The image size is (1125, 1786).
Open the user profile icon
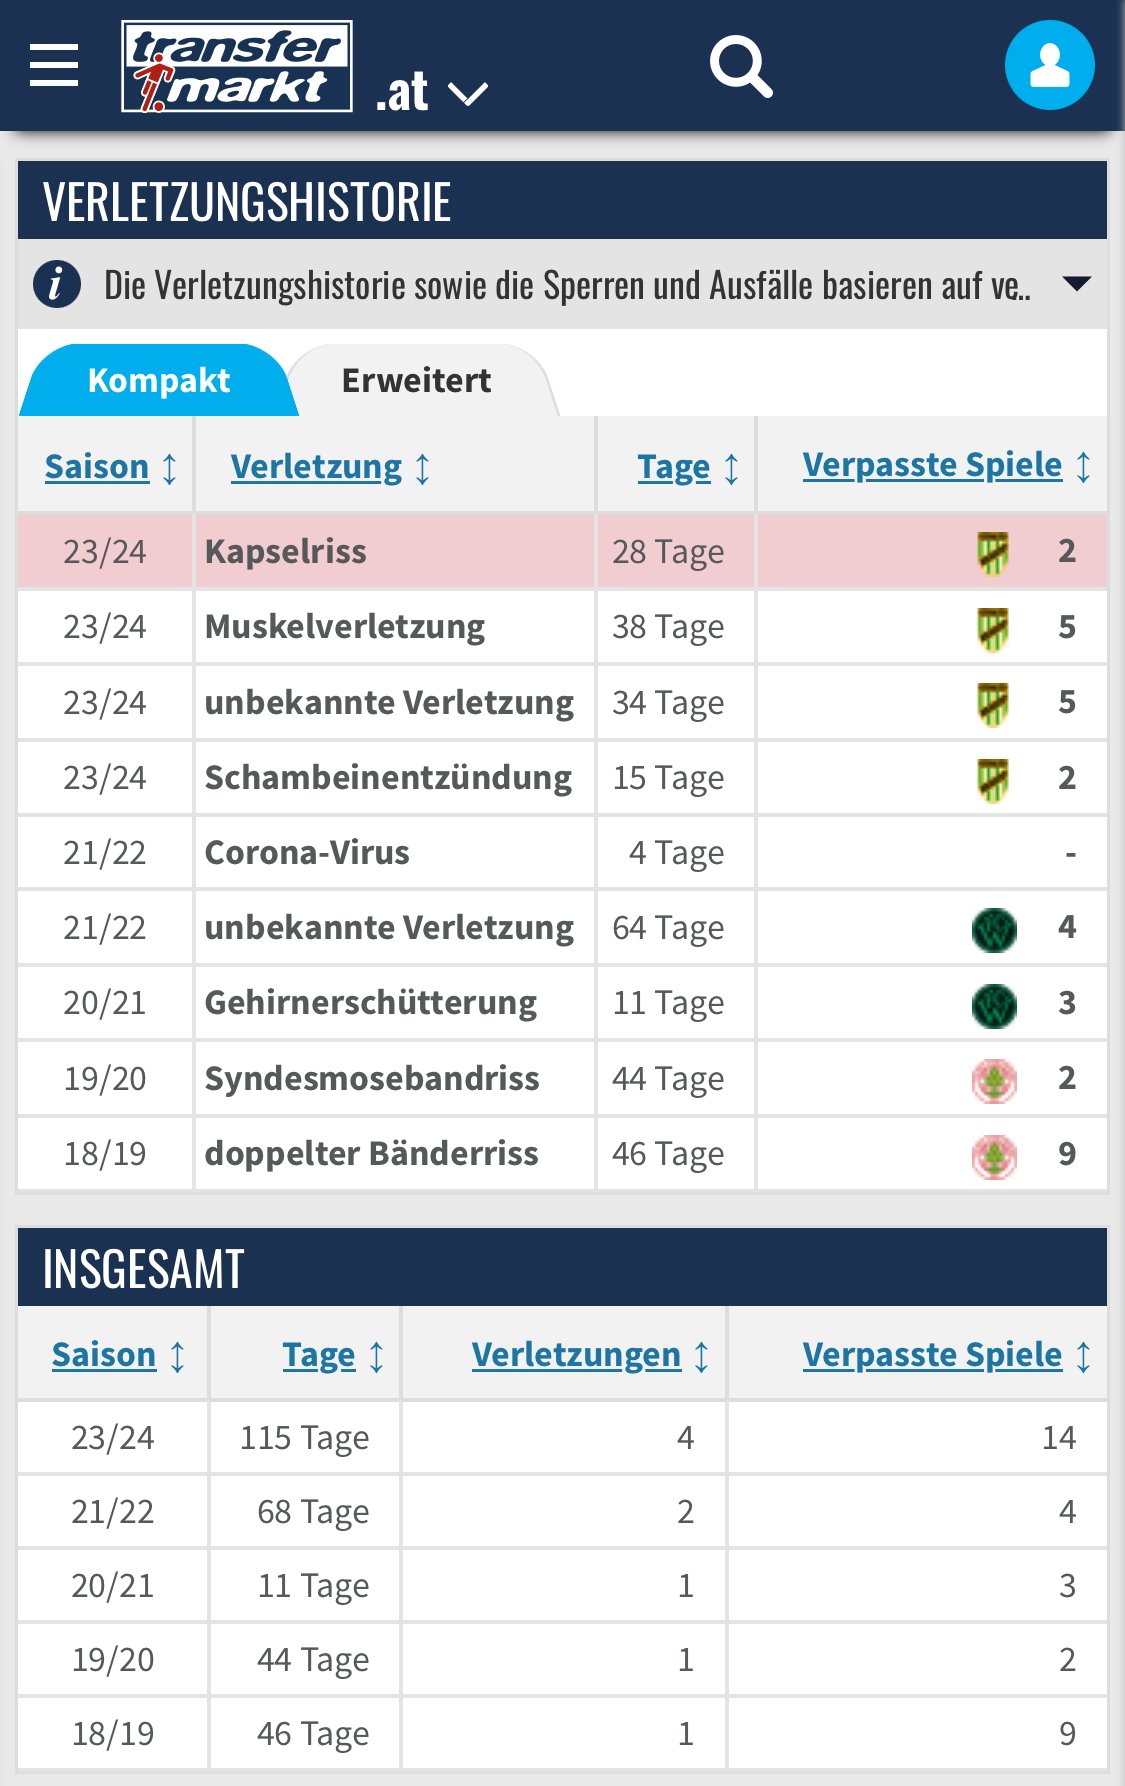pyautogui.click(x=1049, y=65)
